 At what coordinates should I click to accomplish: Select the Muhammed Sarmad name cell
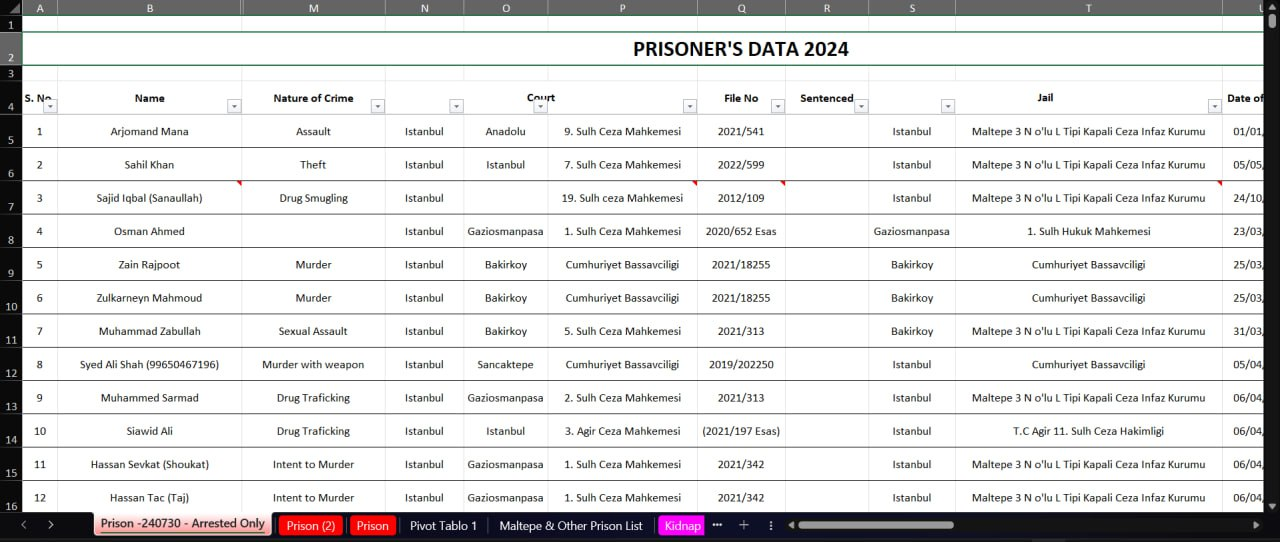[x=150, y=398]
